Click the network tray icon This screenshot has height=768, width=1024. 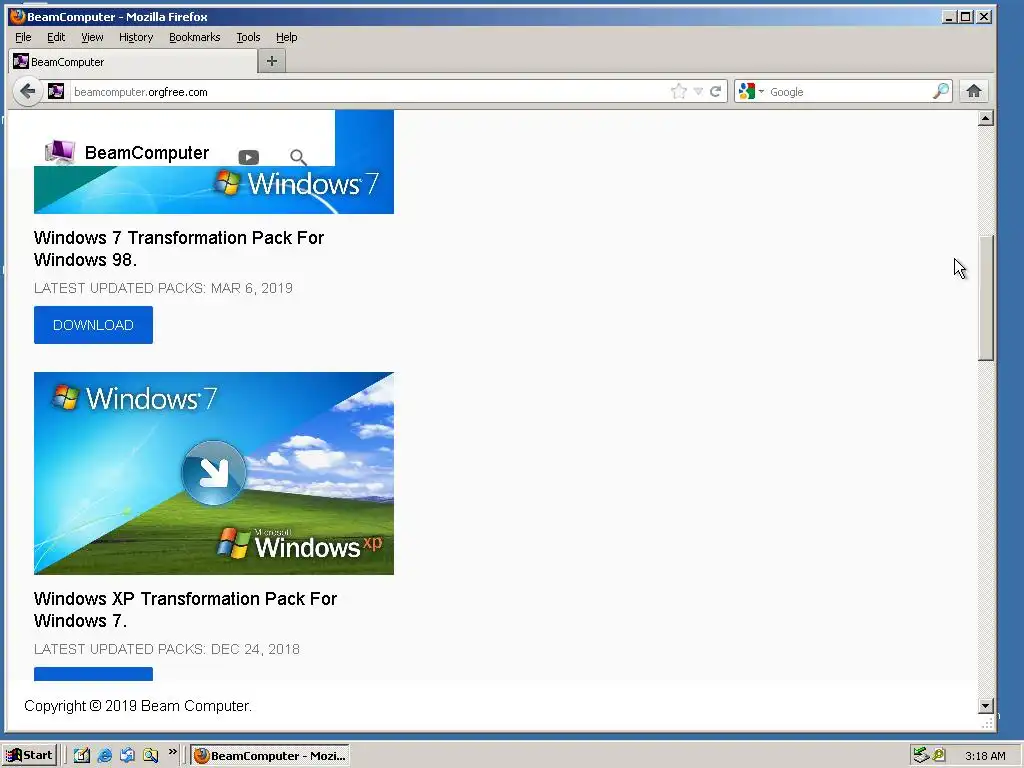click(x=921, y=756)
